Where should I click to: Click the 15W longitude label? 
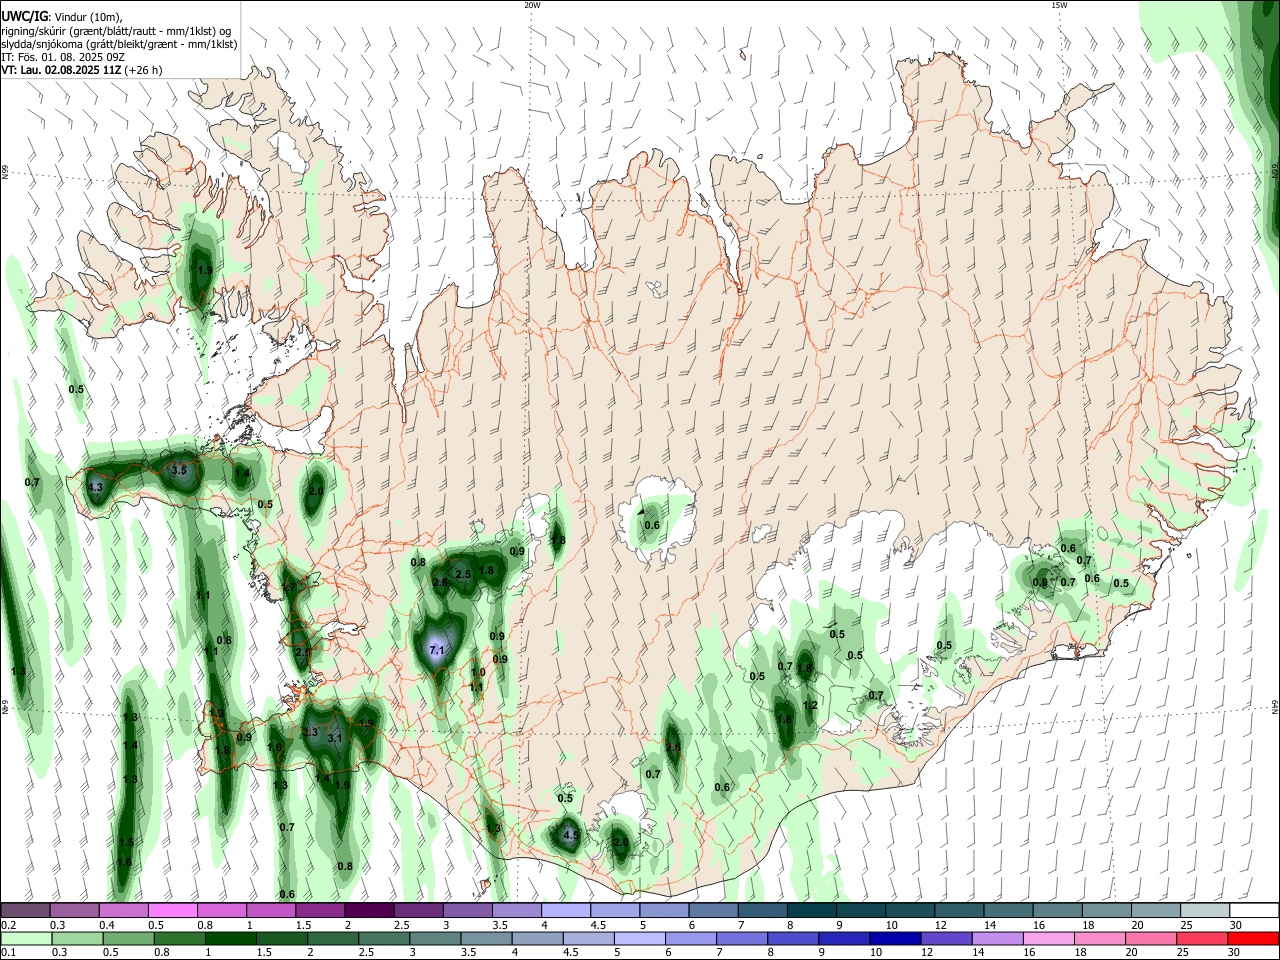[1058, 5]
